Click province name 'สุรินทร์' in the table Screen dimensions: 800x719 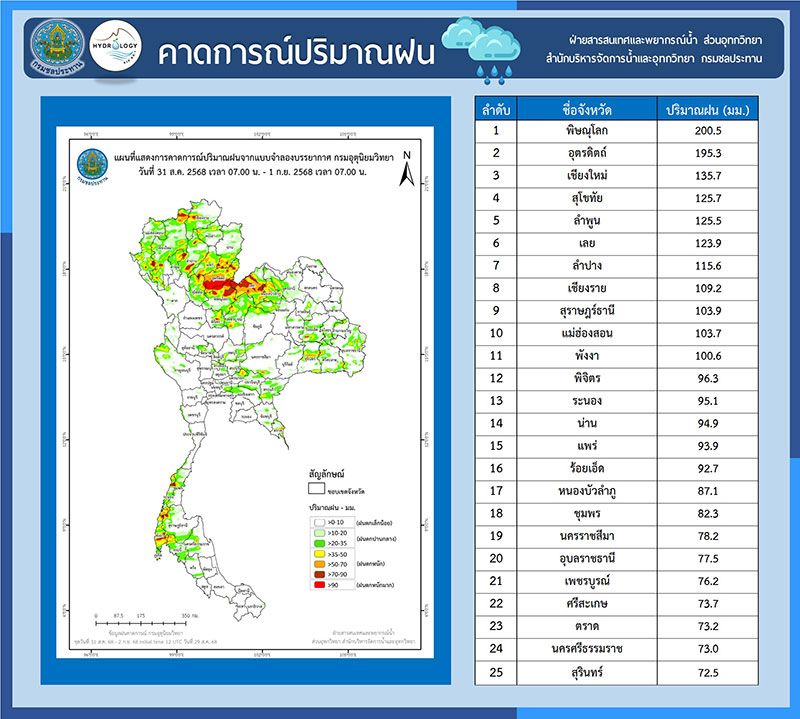pyautogui.click(x=587, y=672)
